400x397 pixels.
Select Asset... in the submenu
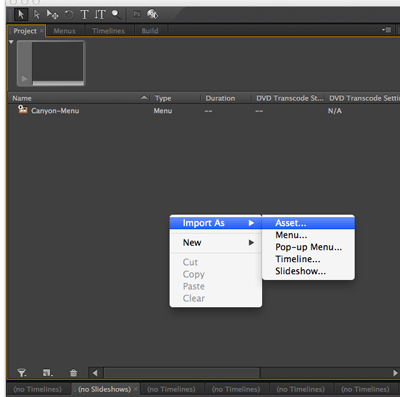(x=308, y=223)
